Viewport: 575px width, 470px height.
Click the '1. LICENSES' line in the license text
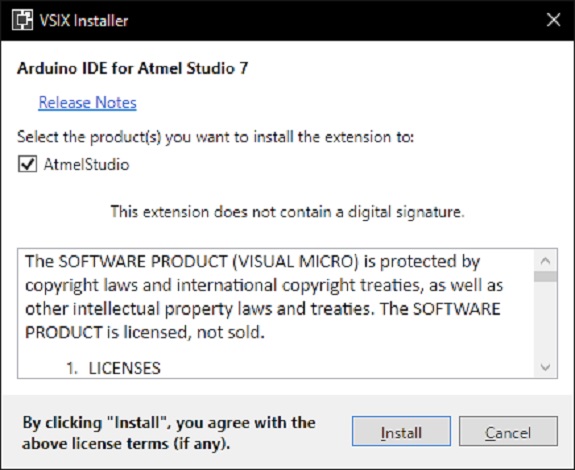pos(113,368)
